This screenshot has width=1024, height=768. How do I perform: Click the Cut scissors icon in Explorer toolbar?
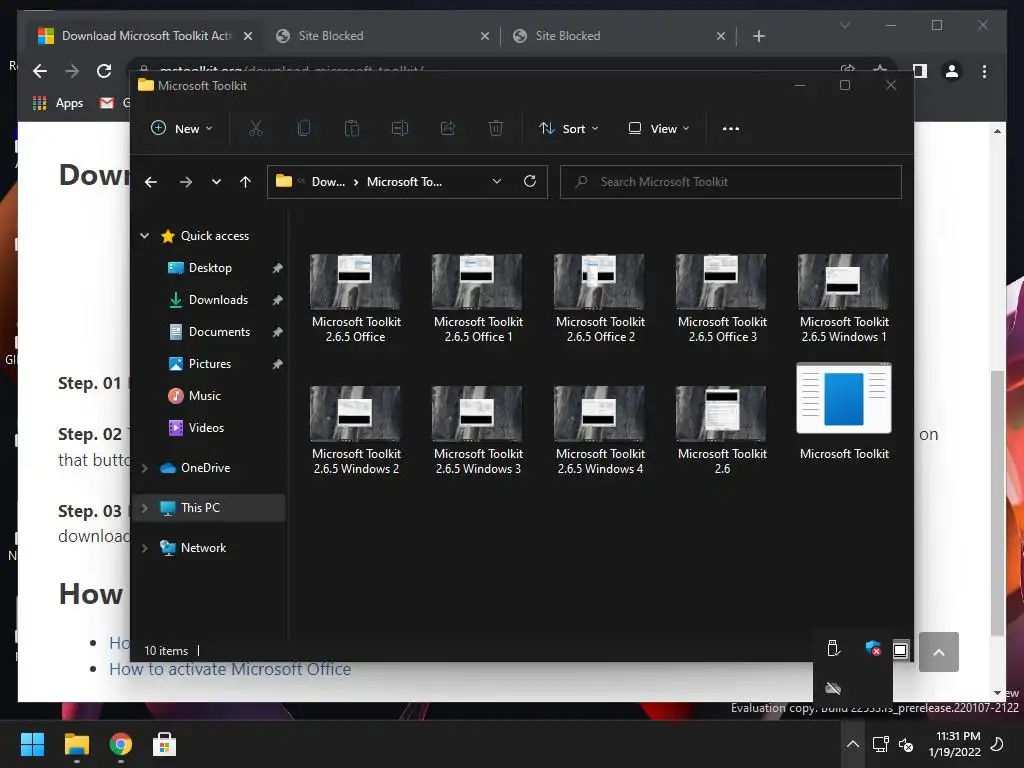pos(255,129)
